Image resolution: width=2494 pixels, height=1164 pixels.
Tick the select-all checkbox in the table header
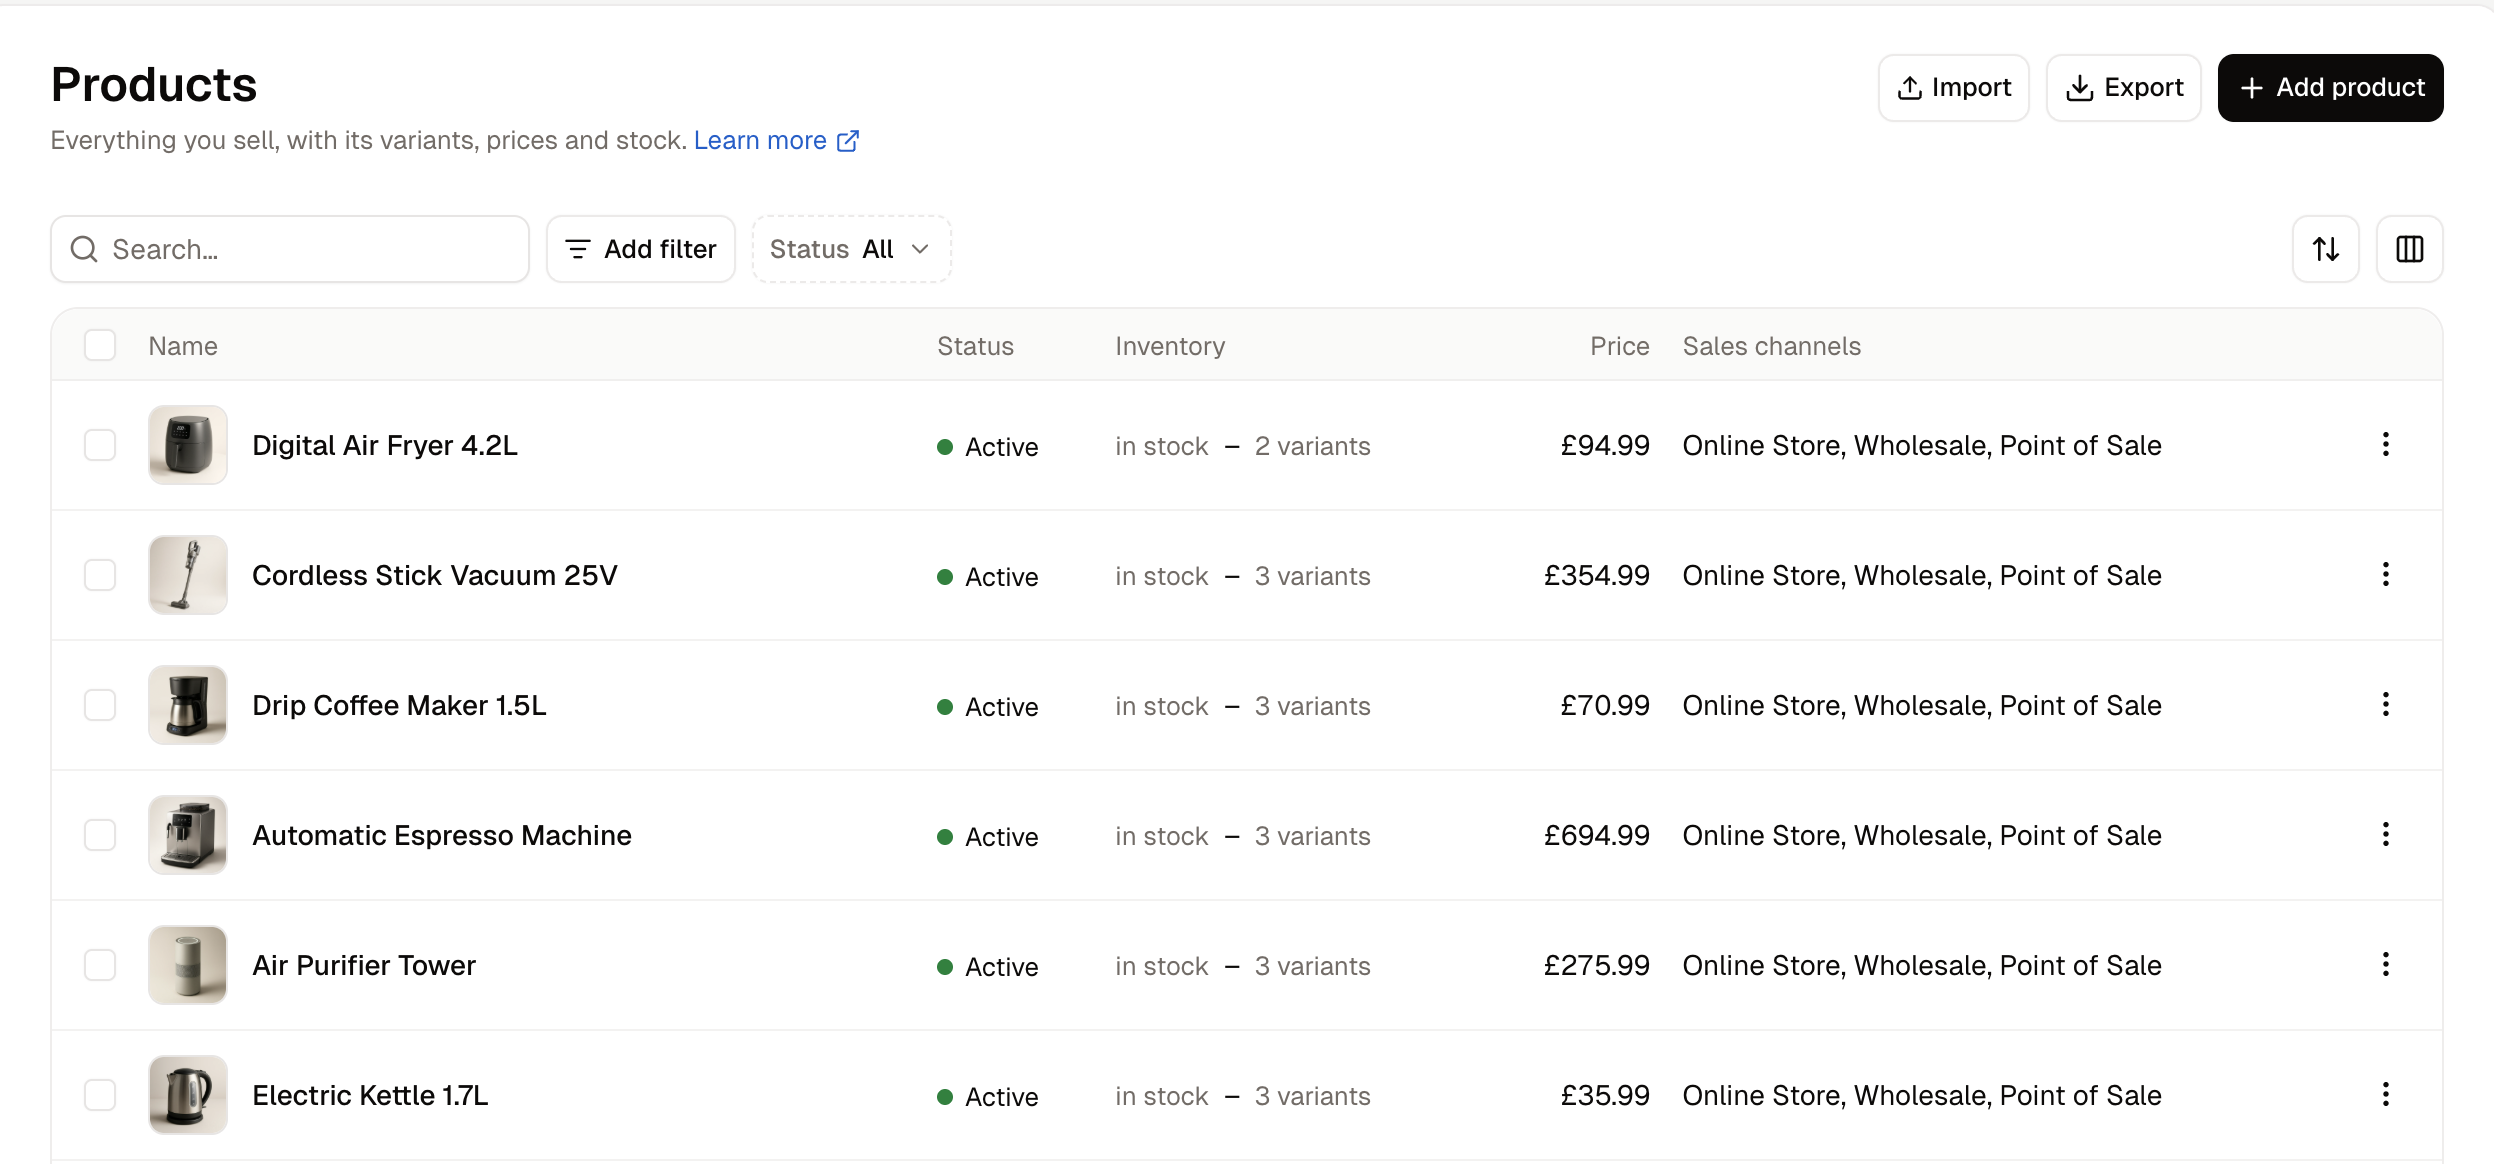click(100, 345)
